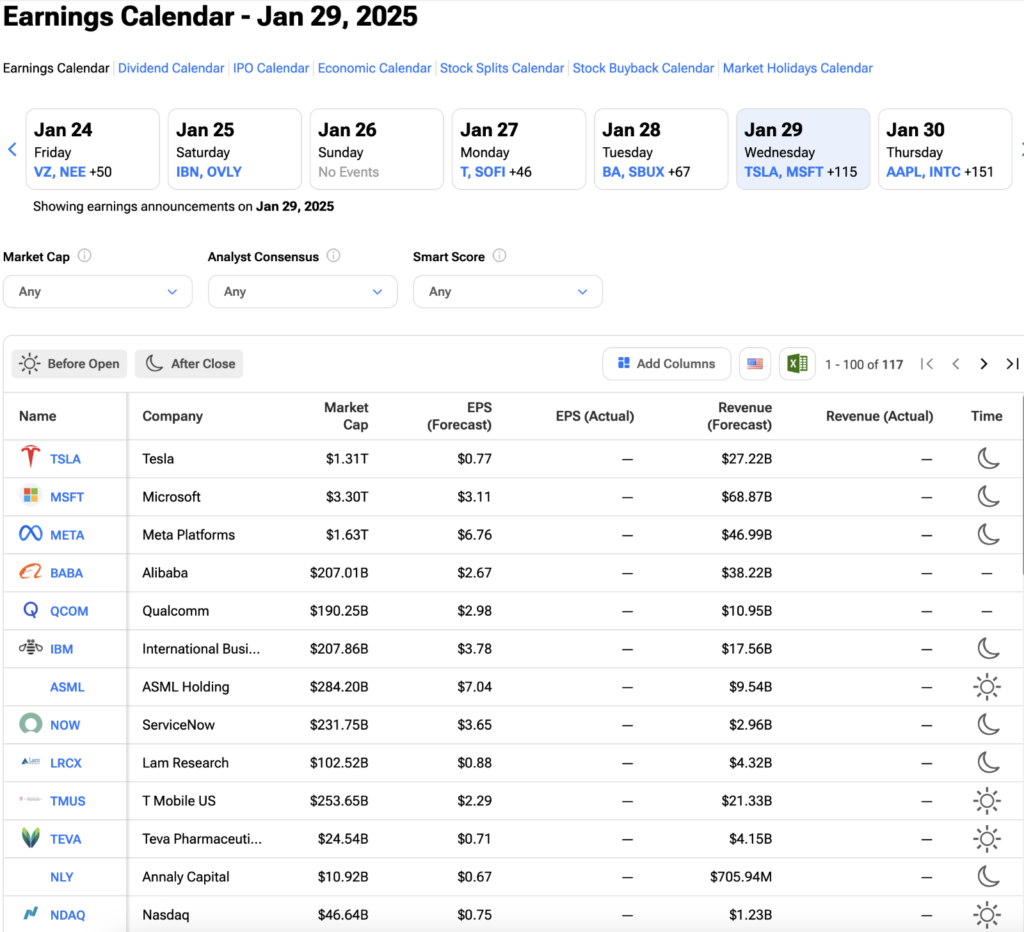Click the $253.65B market cap value

pyautogui.click(x=339, y=801)
